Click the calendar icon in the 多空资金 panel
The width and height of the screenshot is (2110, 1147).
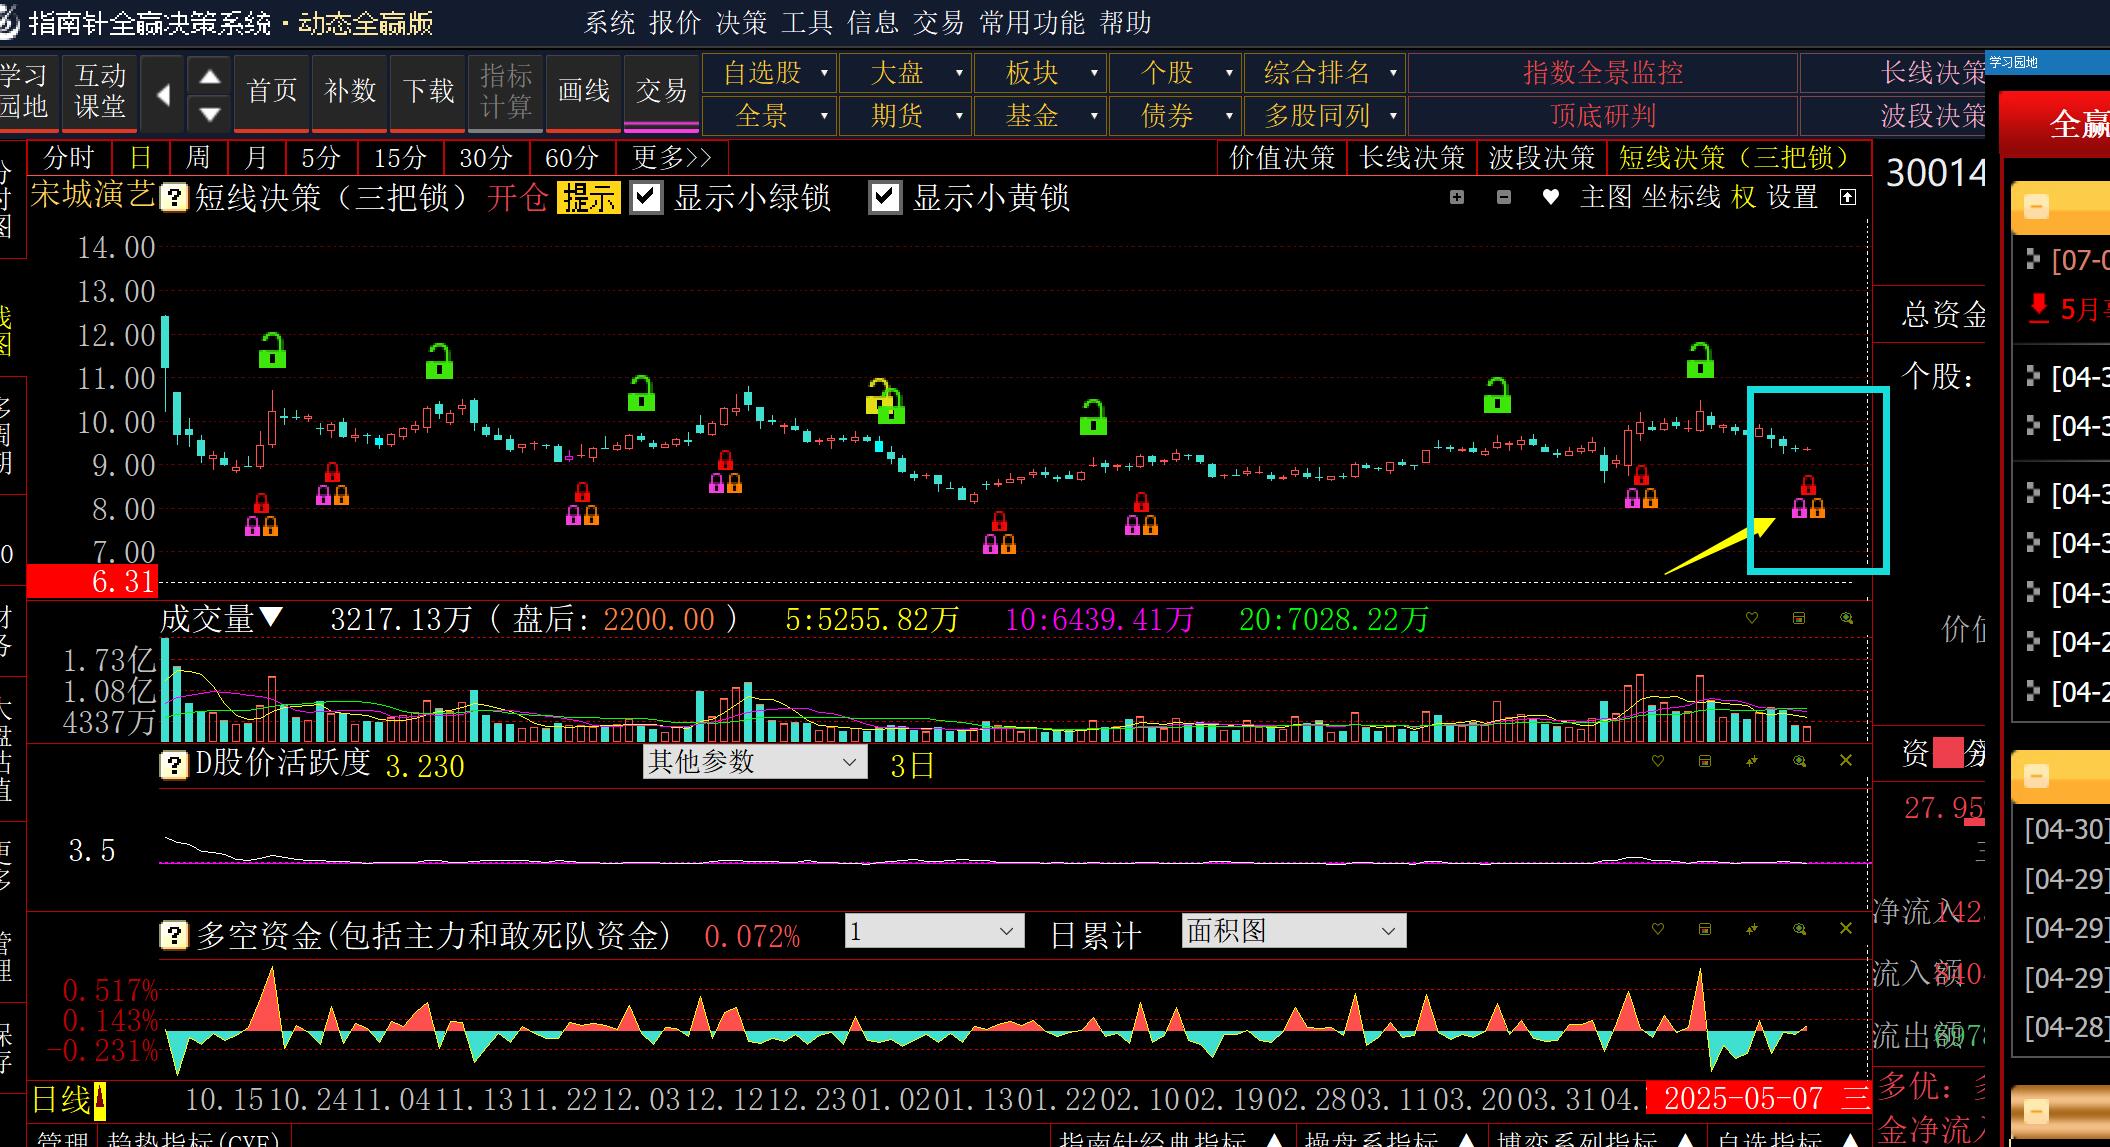coord(1705,929)
